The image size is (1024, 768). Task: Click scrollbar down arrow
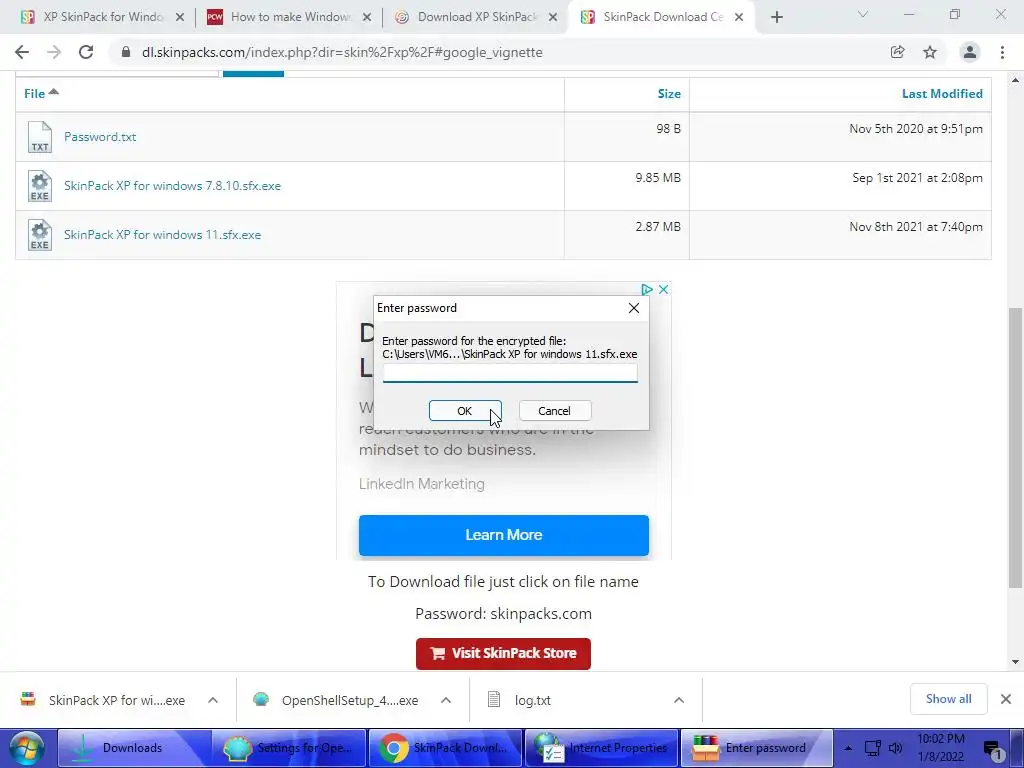click(1015, 662)
